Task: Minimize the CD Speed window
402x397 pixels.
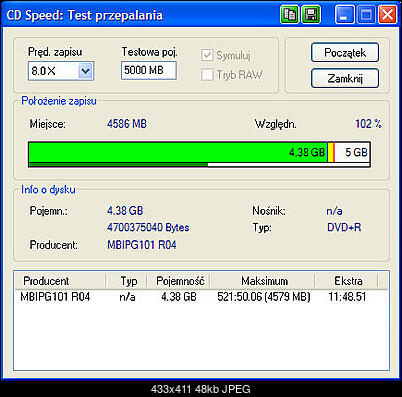Action: coord(345,15)
